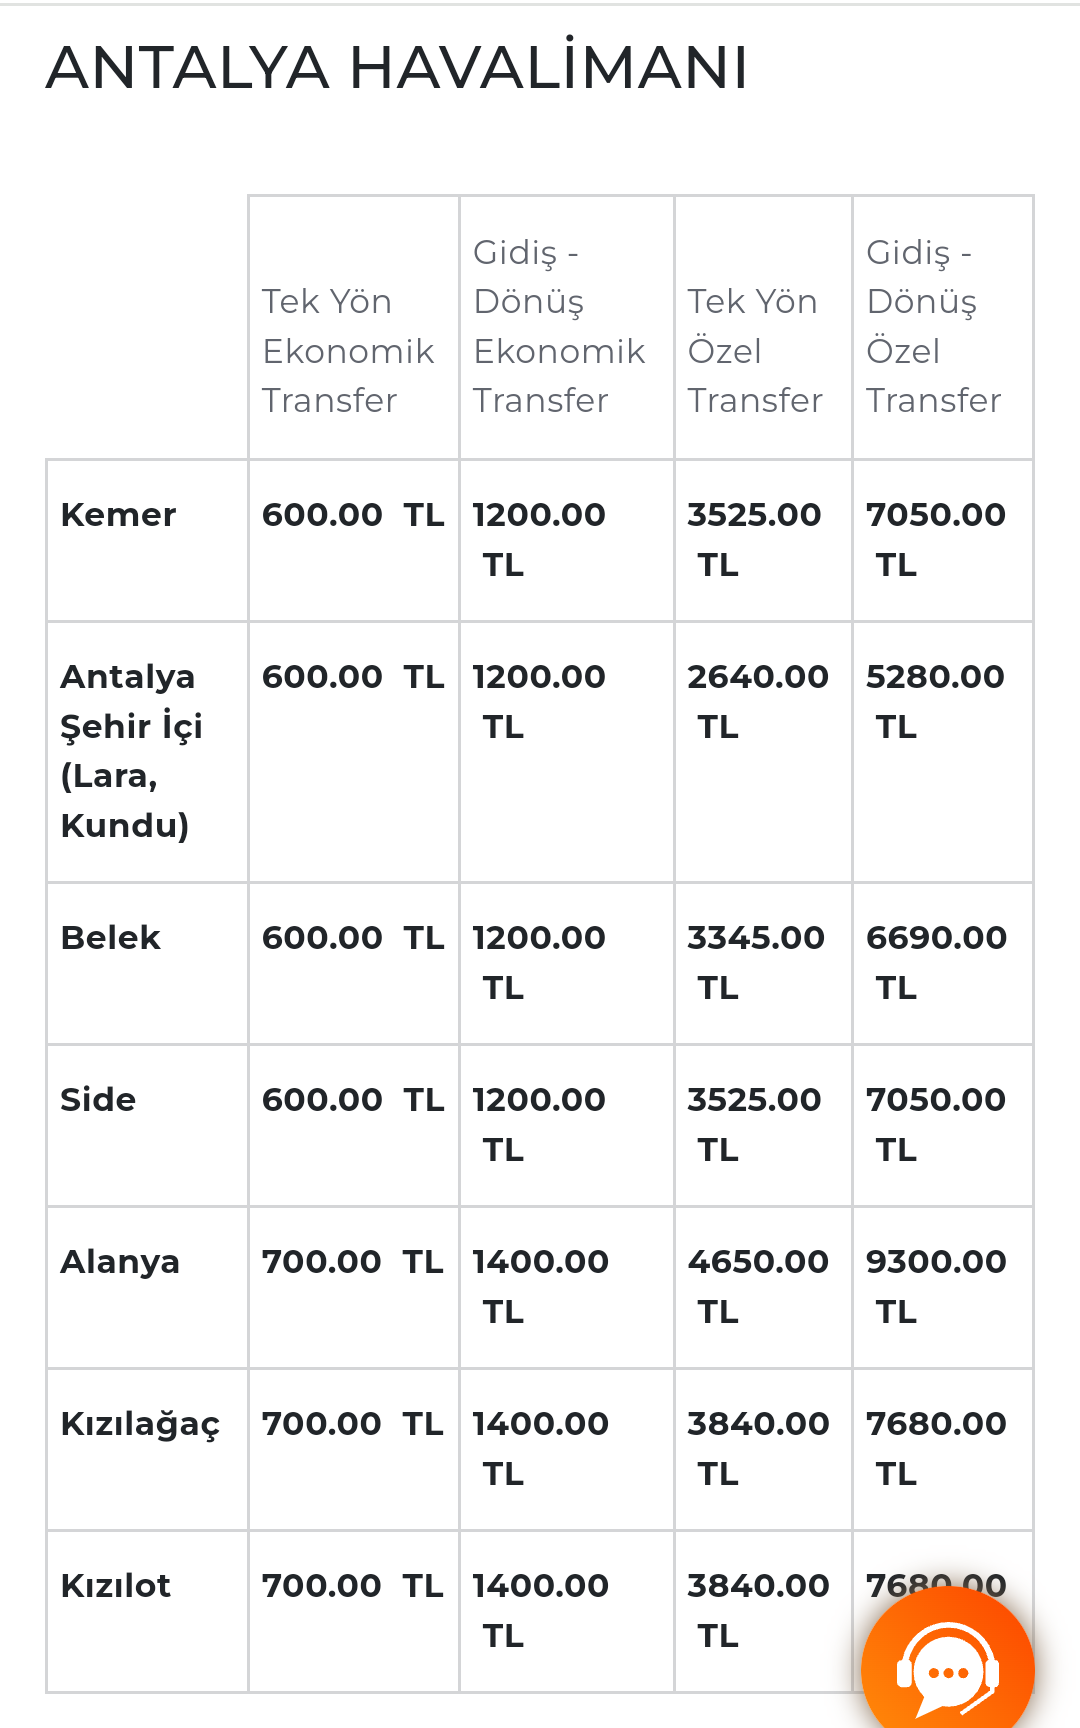Click the Gidiş - Dönüş Ekonomik Transfer header
The height and width of the screenshot is (1728, 1080).
(559, 326)
